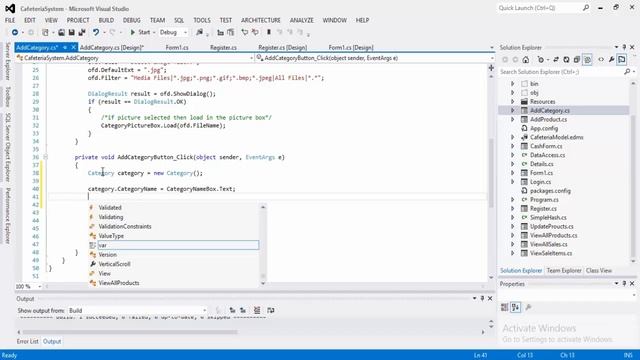
Task: Click the Property Pages wrench in Properties panel
Action: pyautogui.click(x=529, y=307)
